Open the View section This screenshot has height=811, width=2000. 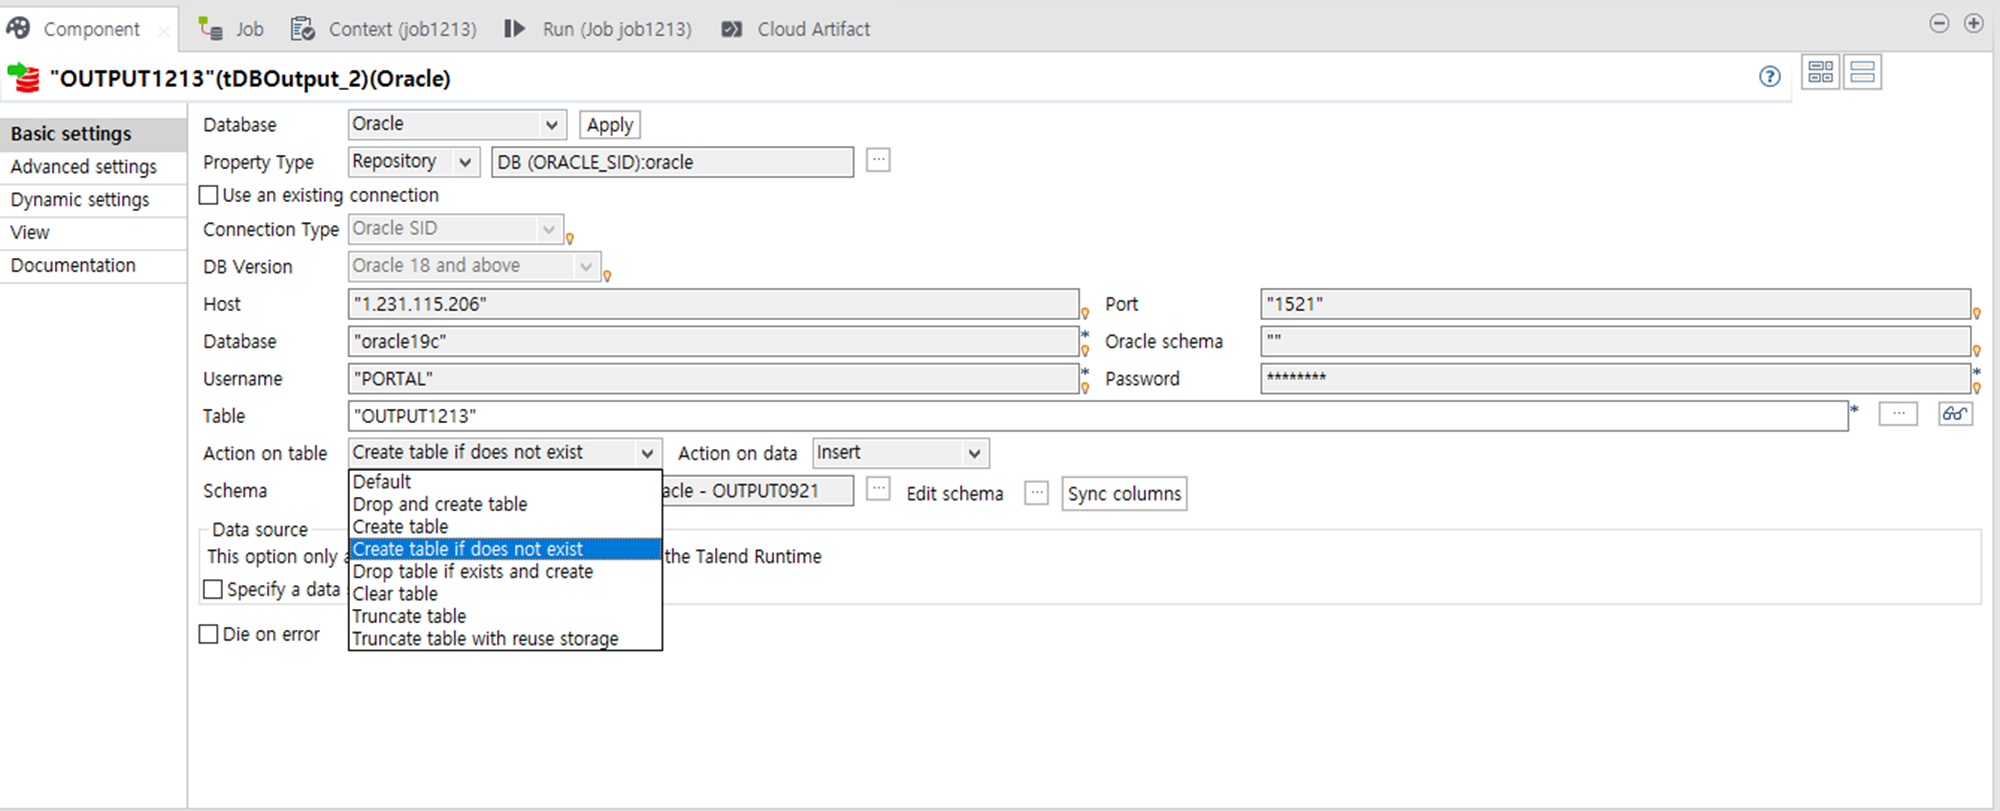coord(93,233)
